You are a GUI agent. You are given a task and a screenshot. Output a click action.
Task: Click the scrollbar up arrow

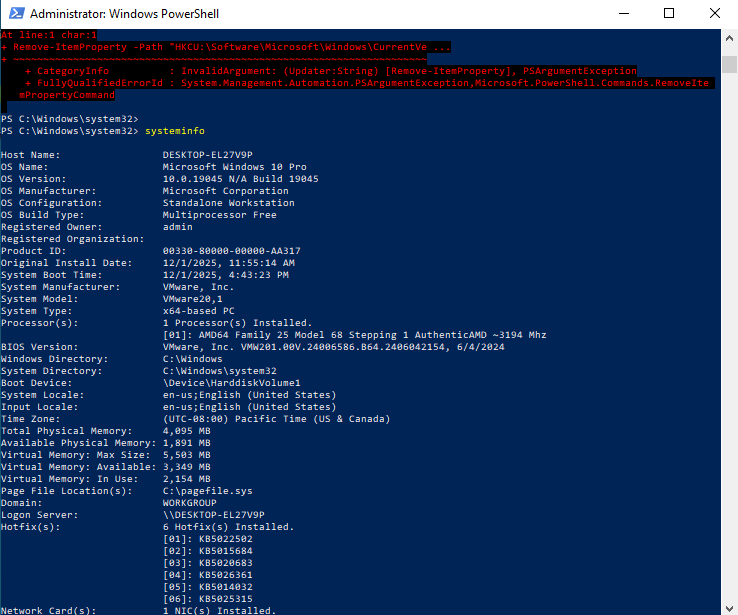click(x=729, y=38)
